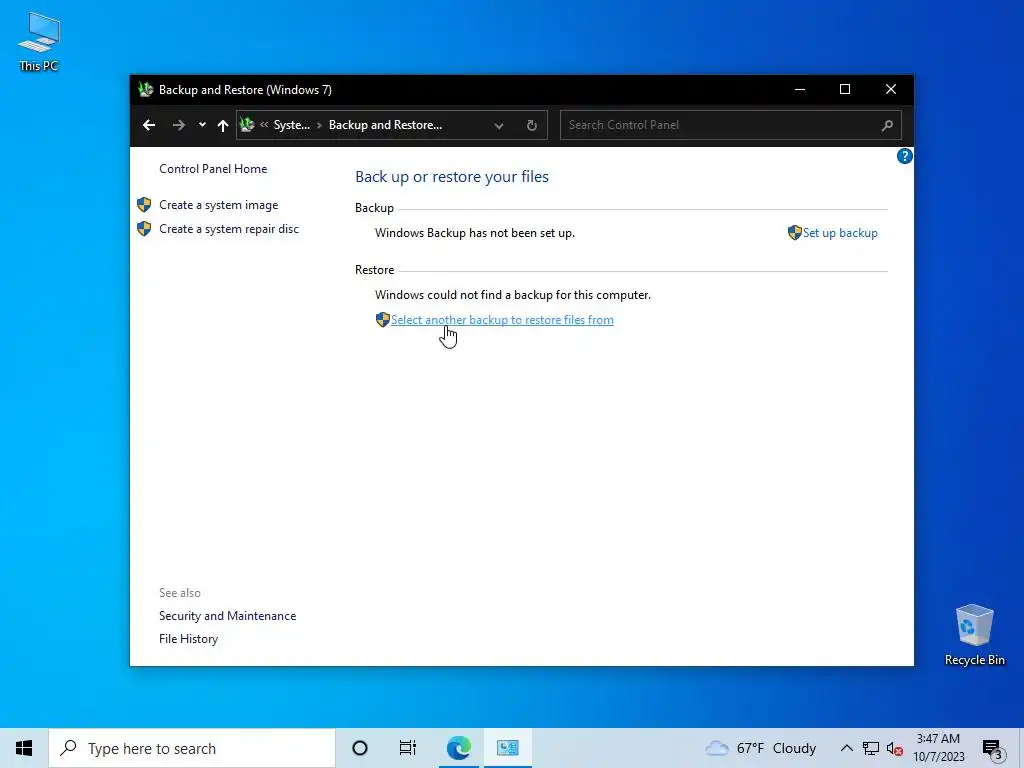Open the notification center icon
Screen dimensions: 1024x768
[993, 749]
